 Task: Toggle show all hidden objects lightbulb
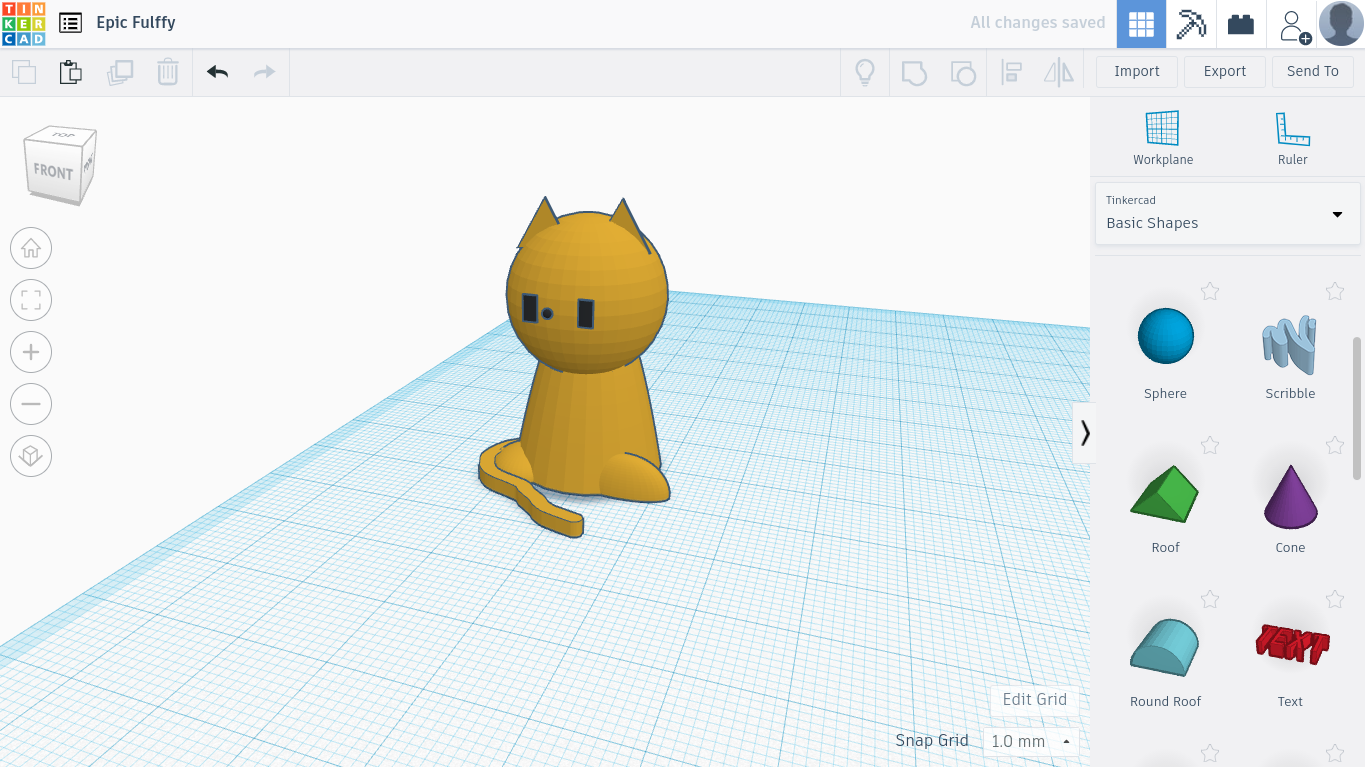(x=864, y=72)
